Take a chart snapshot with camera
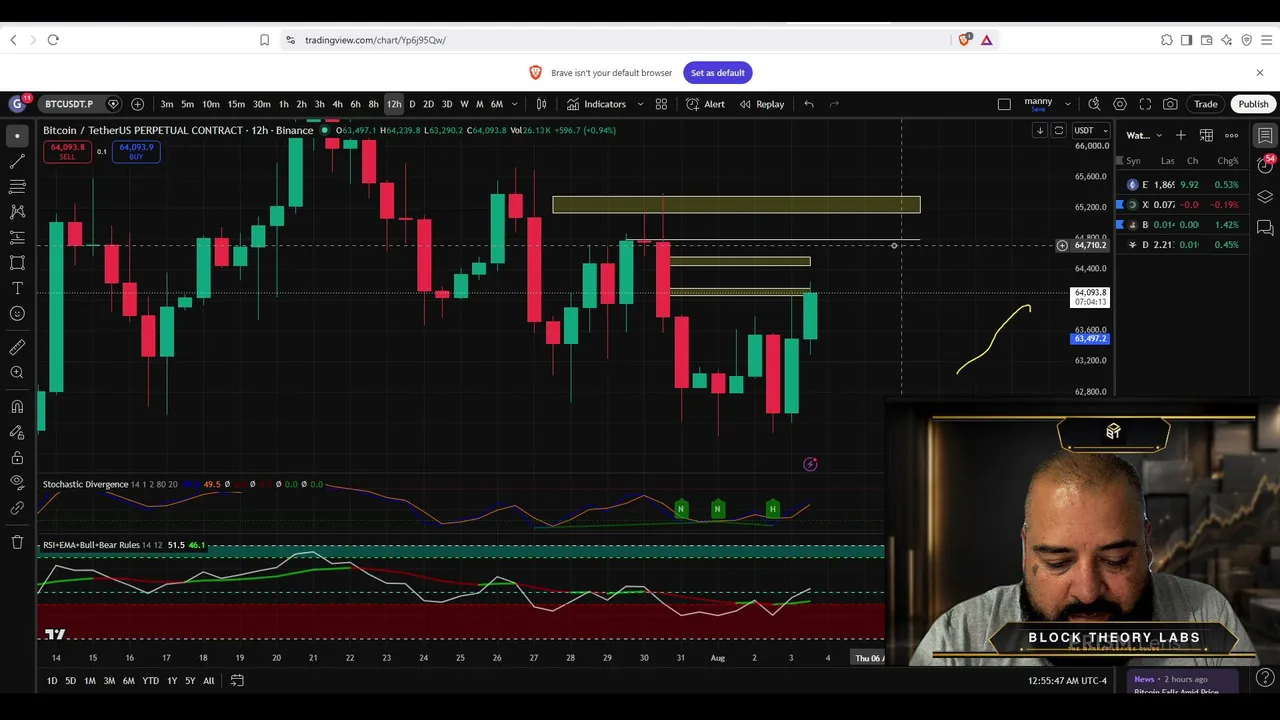Viewport: 1280px width, 720px height. pyautogui.click(x=1170, y=104)
